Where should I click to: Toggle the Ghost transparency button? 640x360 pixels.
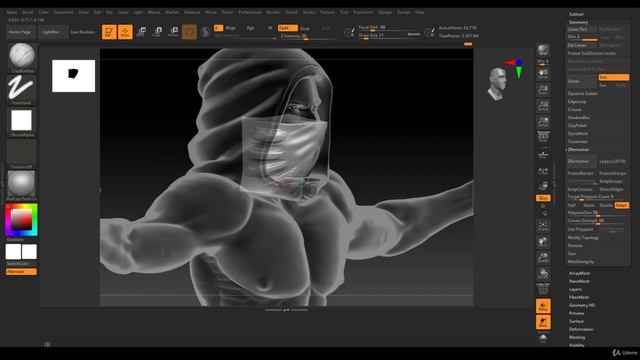[543, 322]
